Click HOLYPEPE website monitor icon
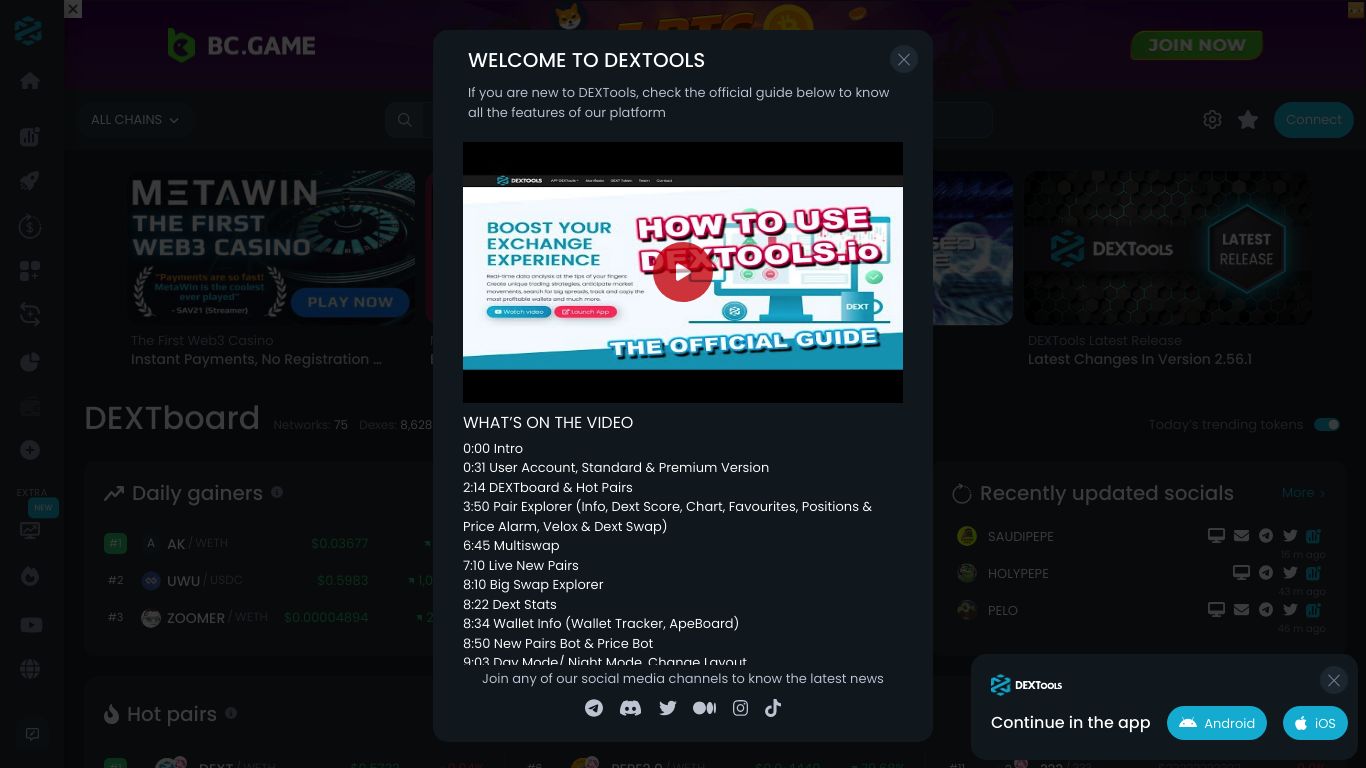The height and width of the screenshot is (768, 1366). (x=1241, y=573)
